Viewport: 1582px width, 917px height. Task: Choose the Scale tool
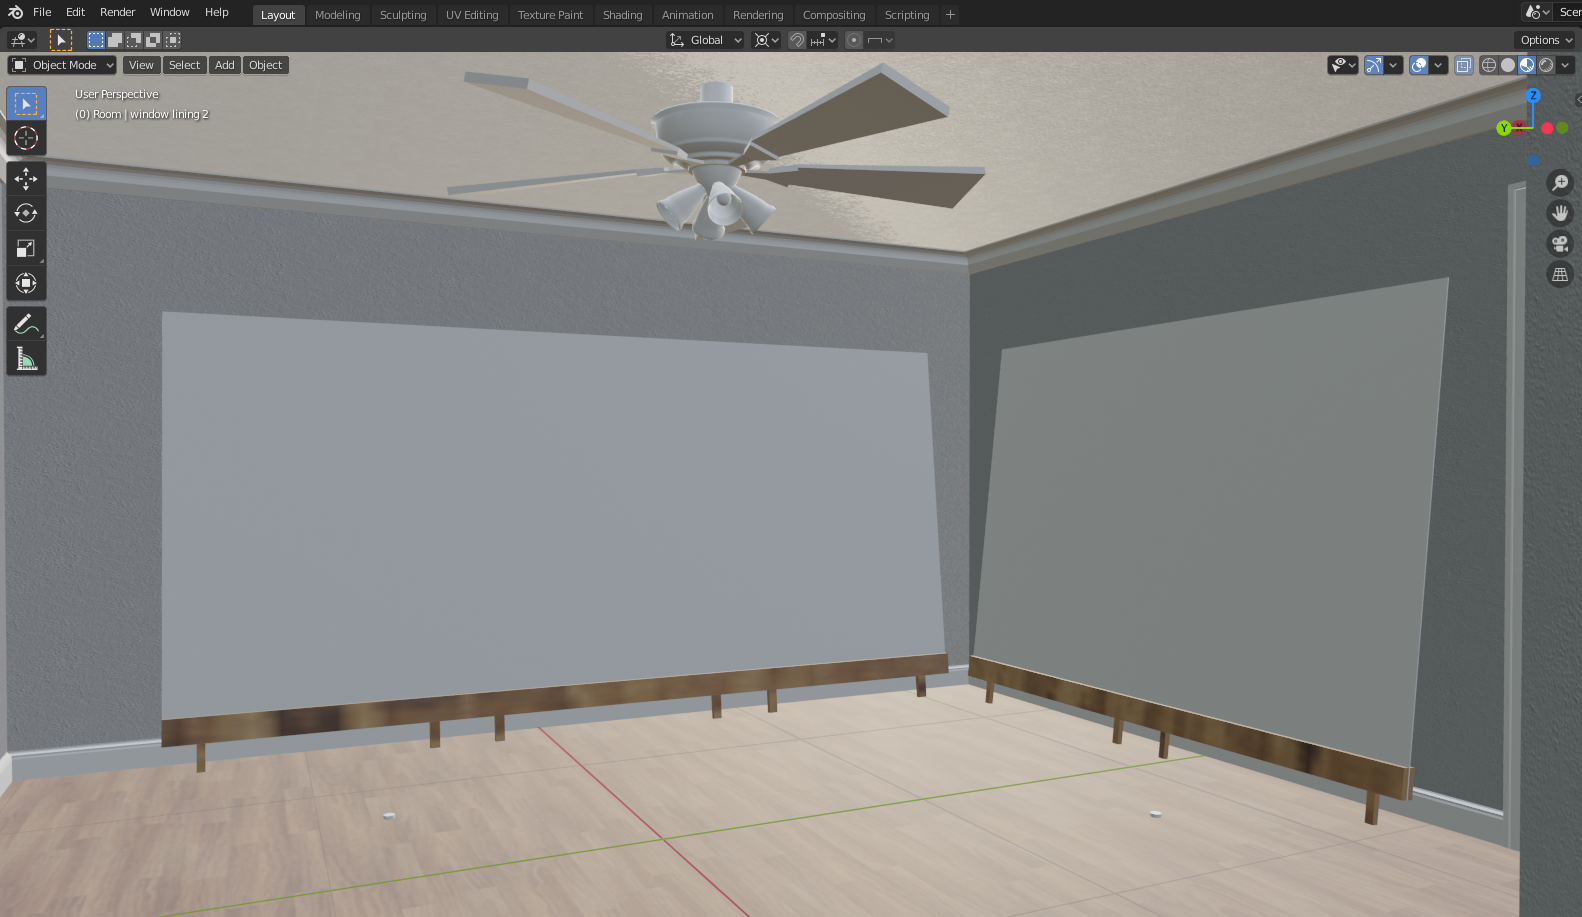coord(26,248)
